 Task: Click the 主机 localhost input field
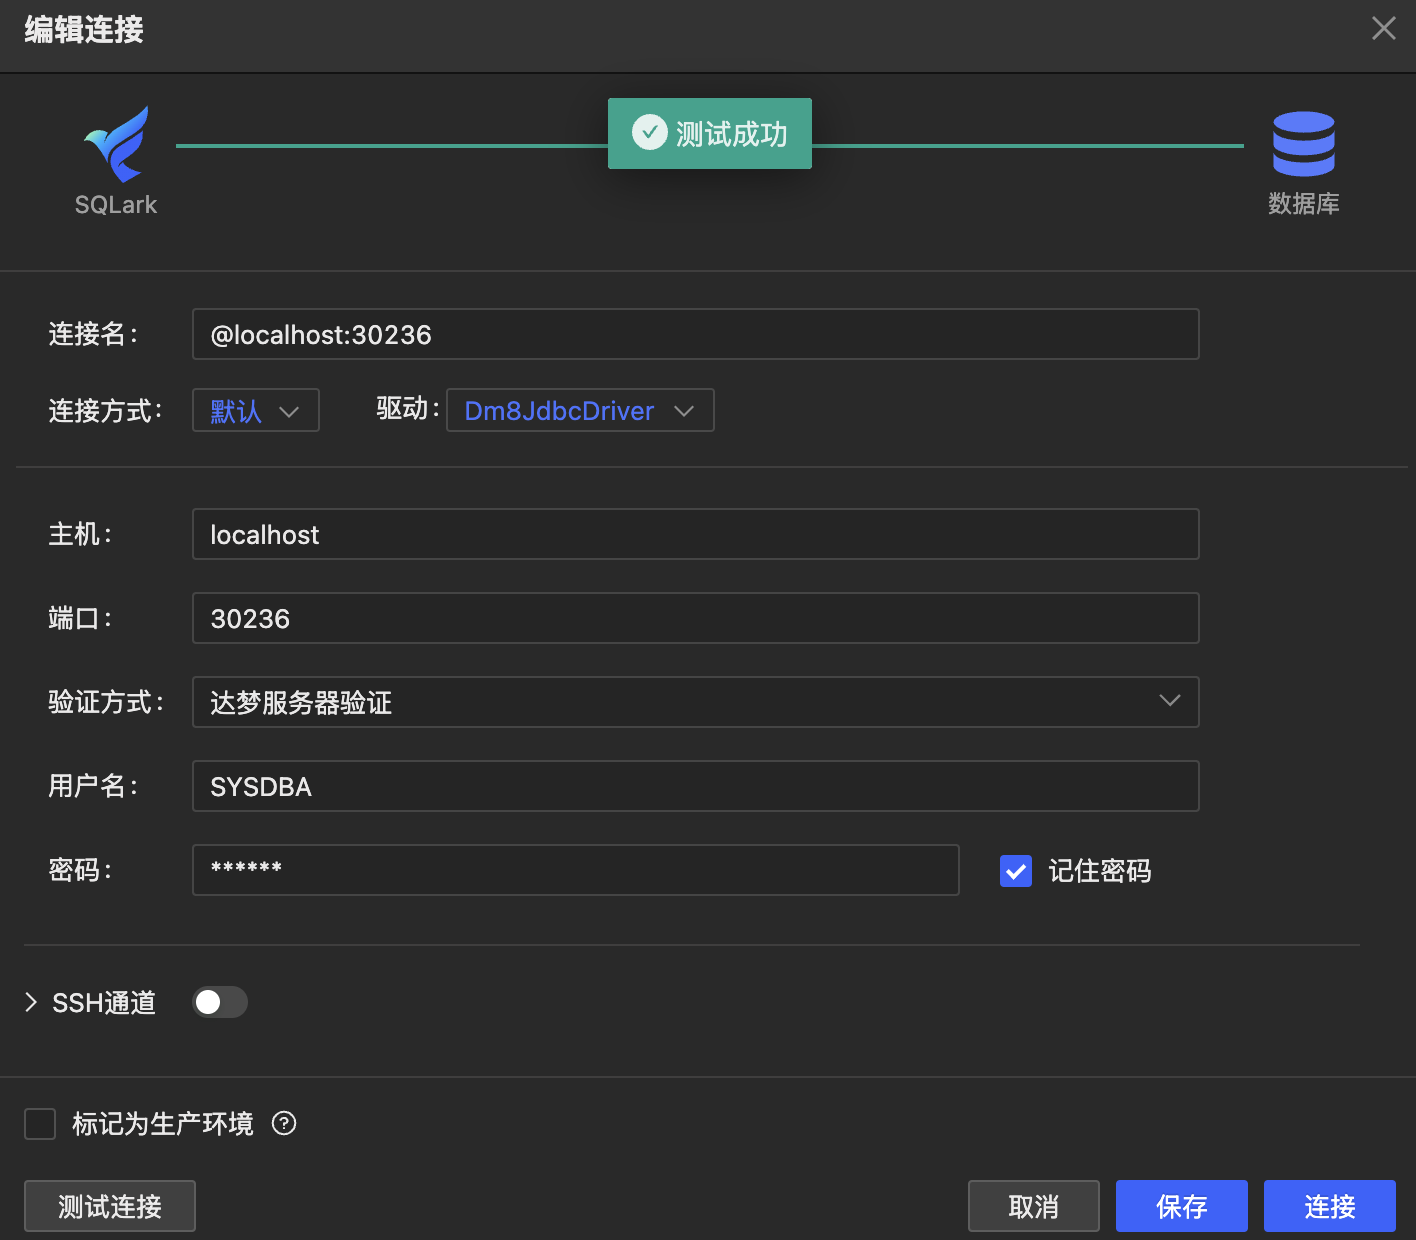[695, 534]
